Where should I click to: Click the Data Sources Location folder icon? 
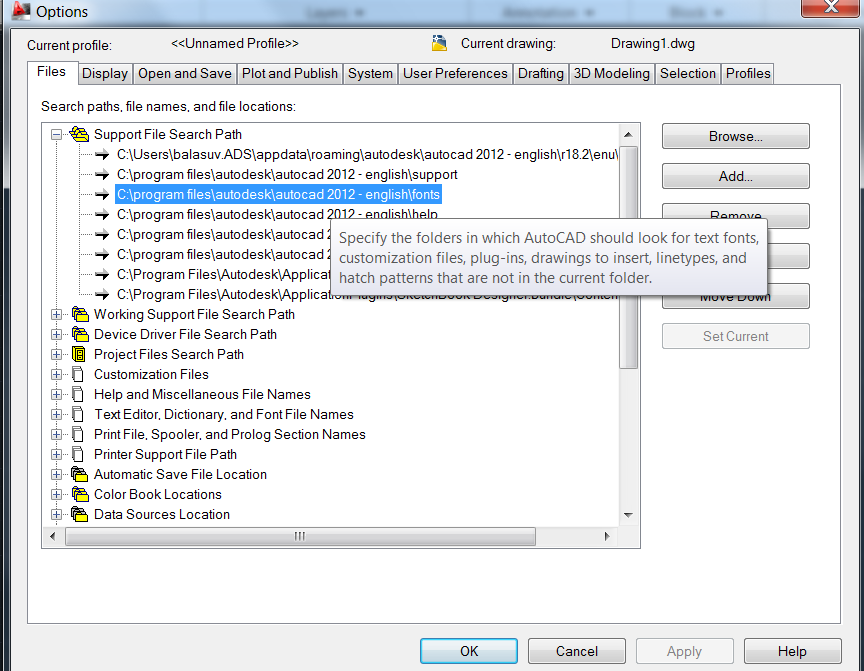(x=80, y=515)
